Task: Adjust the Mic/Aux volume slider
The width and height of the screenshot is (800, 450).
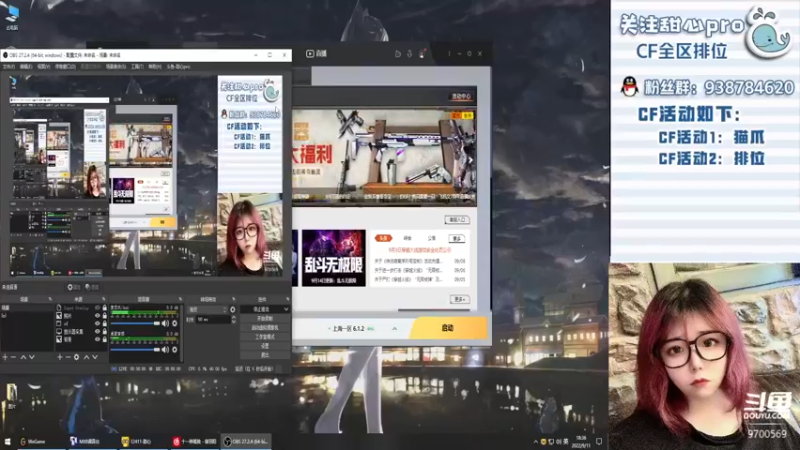Action: tap(136, 323)
